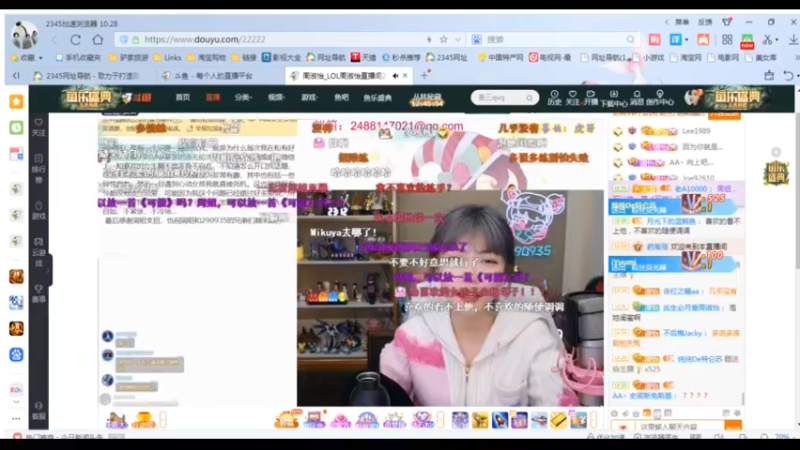
Task: Open the 菜单 menu in title bar
Action: tap(682, 22)
